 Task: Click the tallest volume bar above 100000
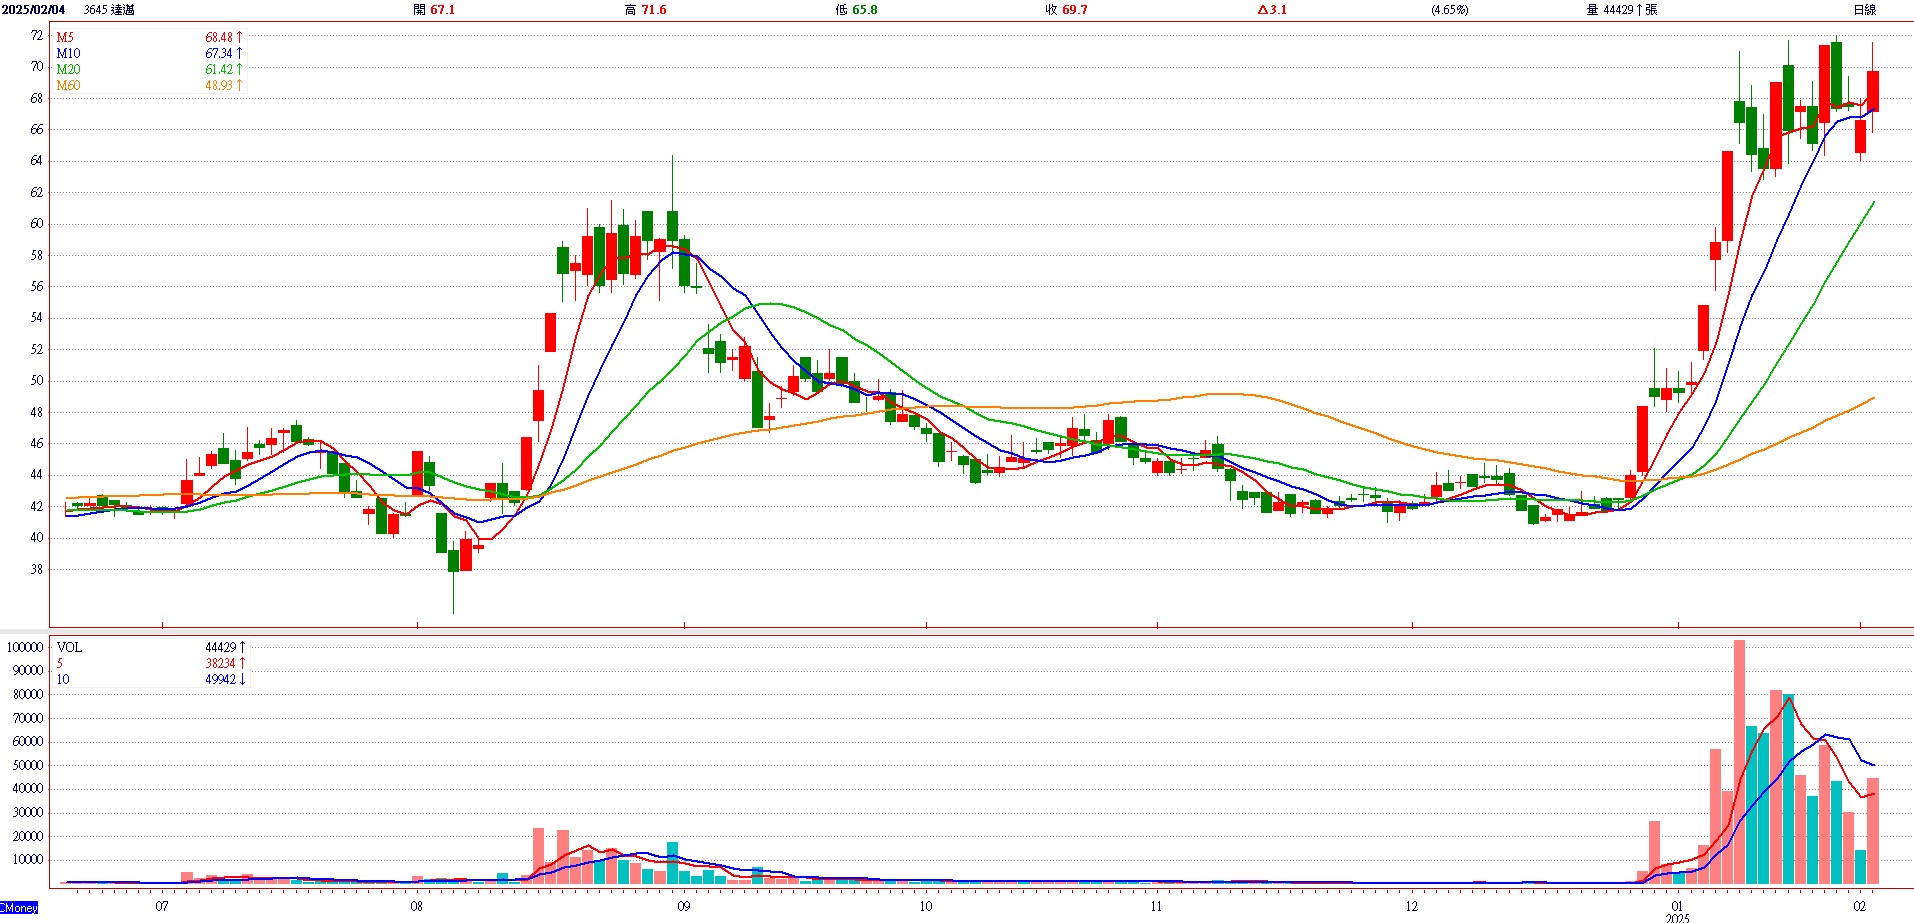pos(1739,762)
